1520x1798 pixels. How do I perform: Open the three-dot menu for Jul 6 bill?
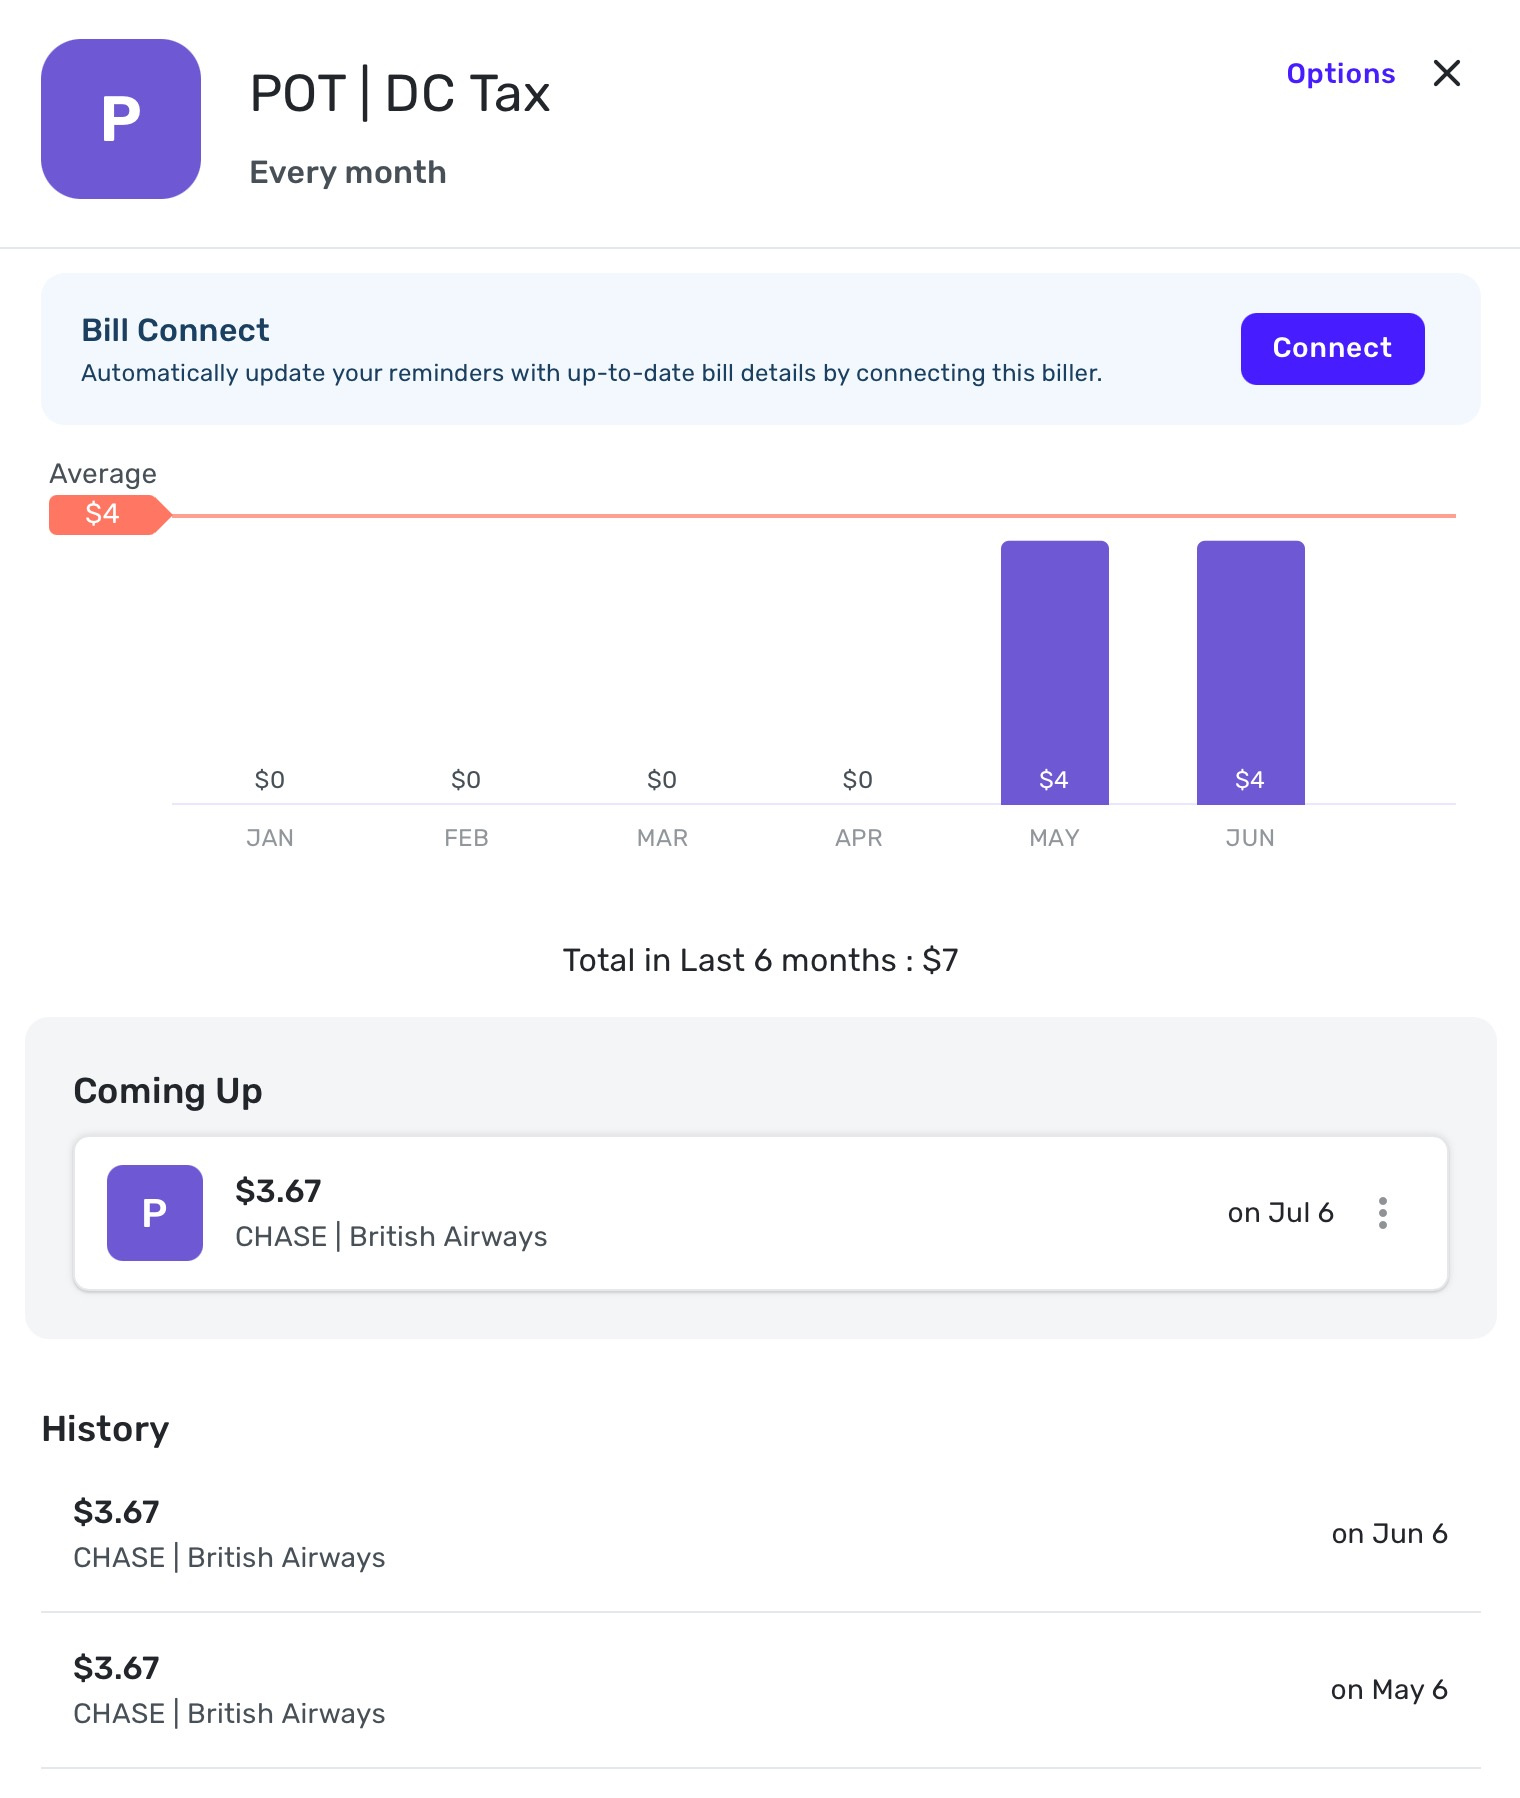[1383, 1213]
